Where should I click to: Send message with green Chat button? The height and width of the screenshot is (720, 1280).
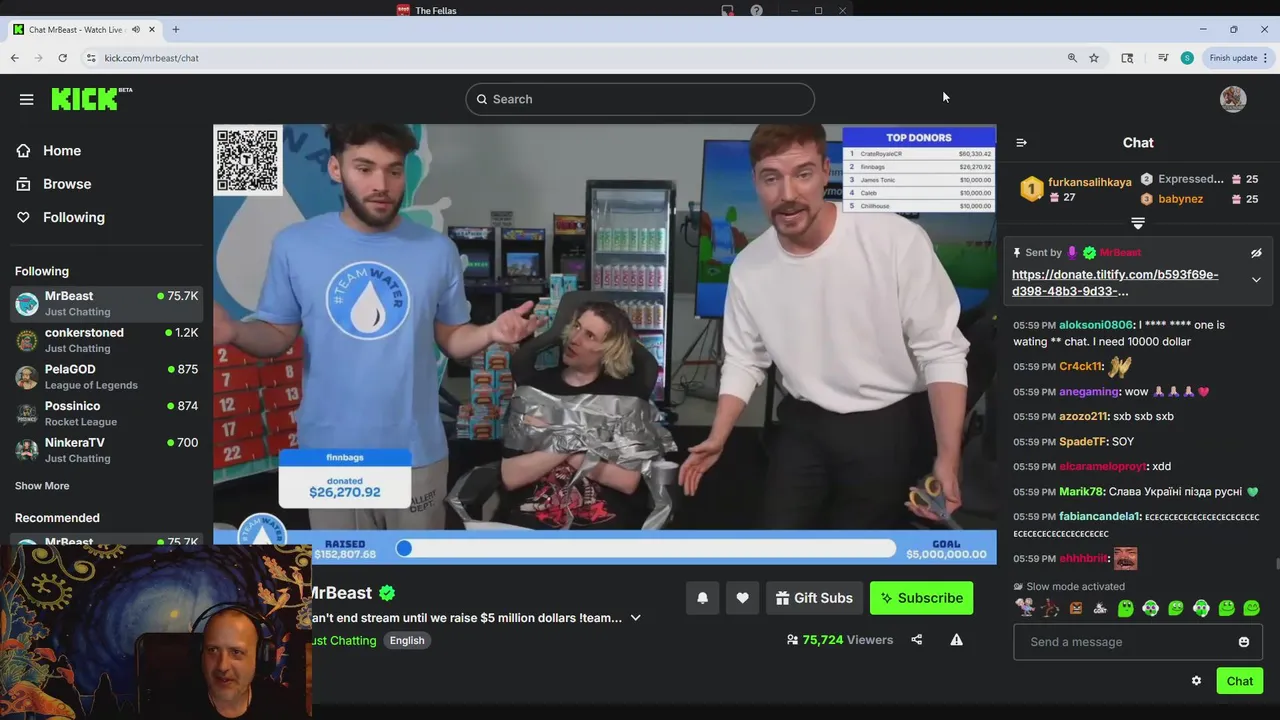coord(1240,681)
